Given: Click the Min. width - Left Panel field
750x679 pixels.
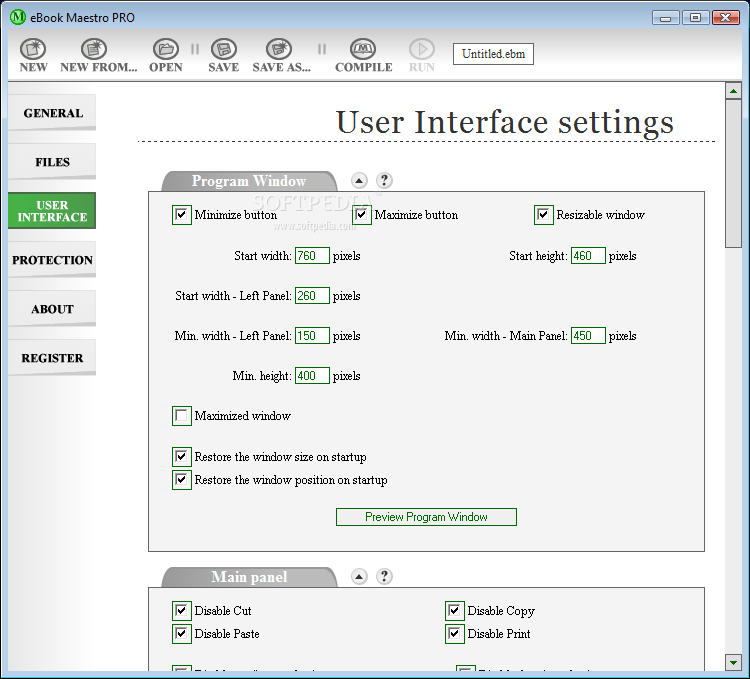Looking at the screenshot, I should coord(312,336).
